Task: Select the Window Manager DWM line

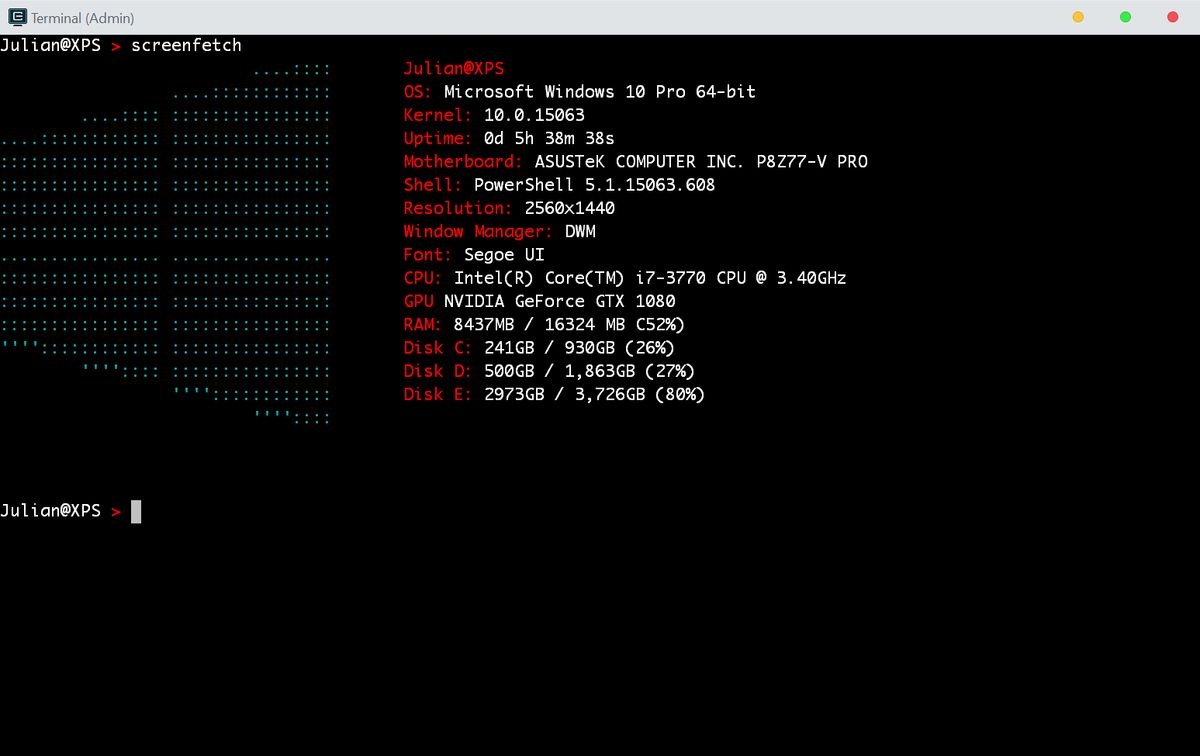Action: point(500,231)
